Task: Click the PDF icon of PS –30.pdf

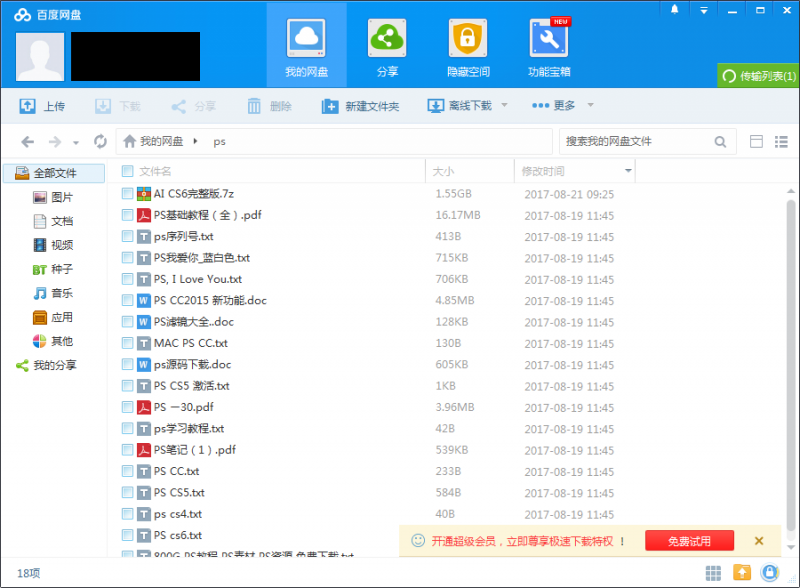Action: coord(144,407)
